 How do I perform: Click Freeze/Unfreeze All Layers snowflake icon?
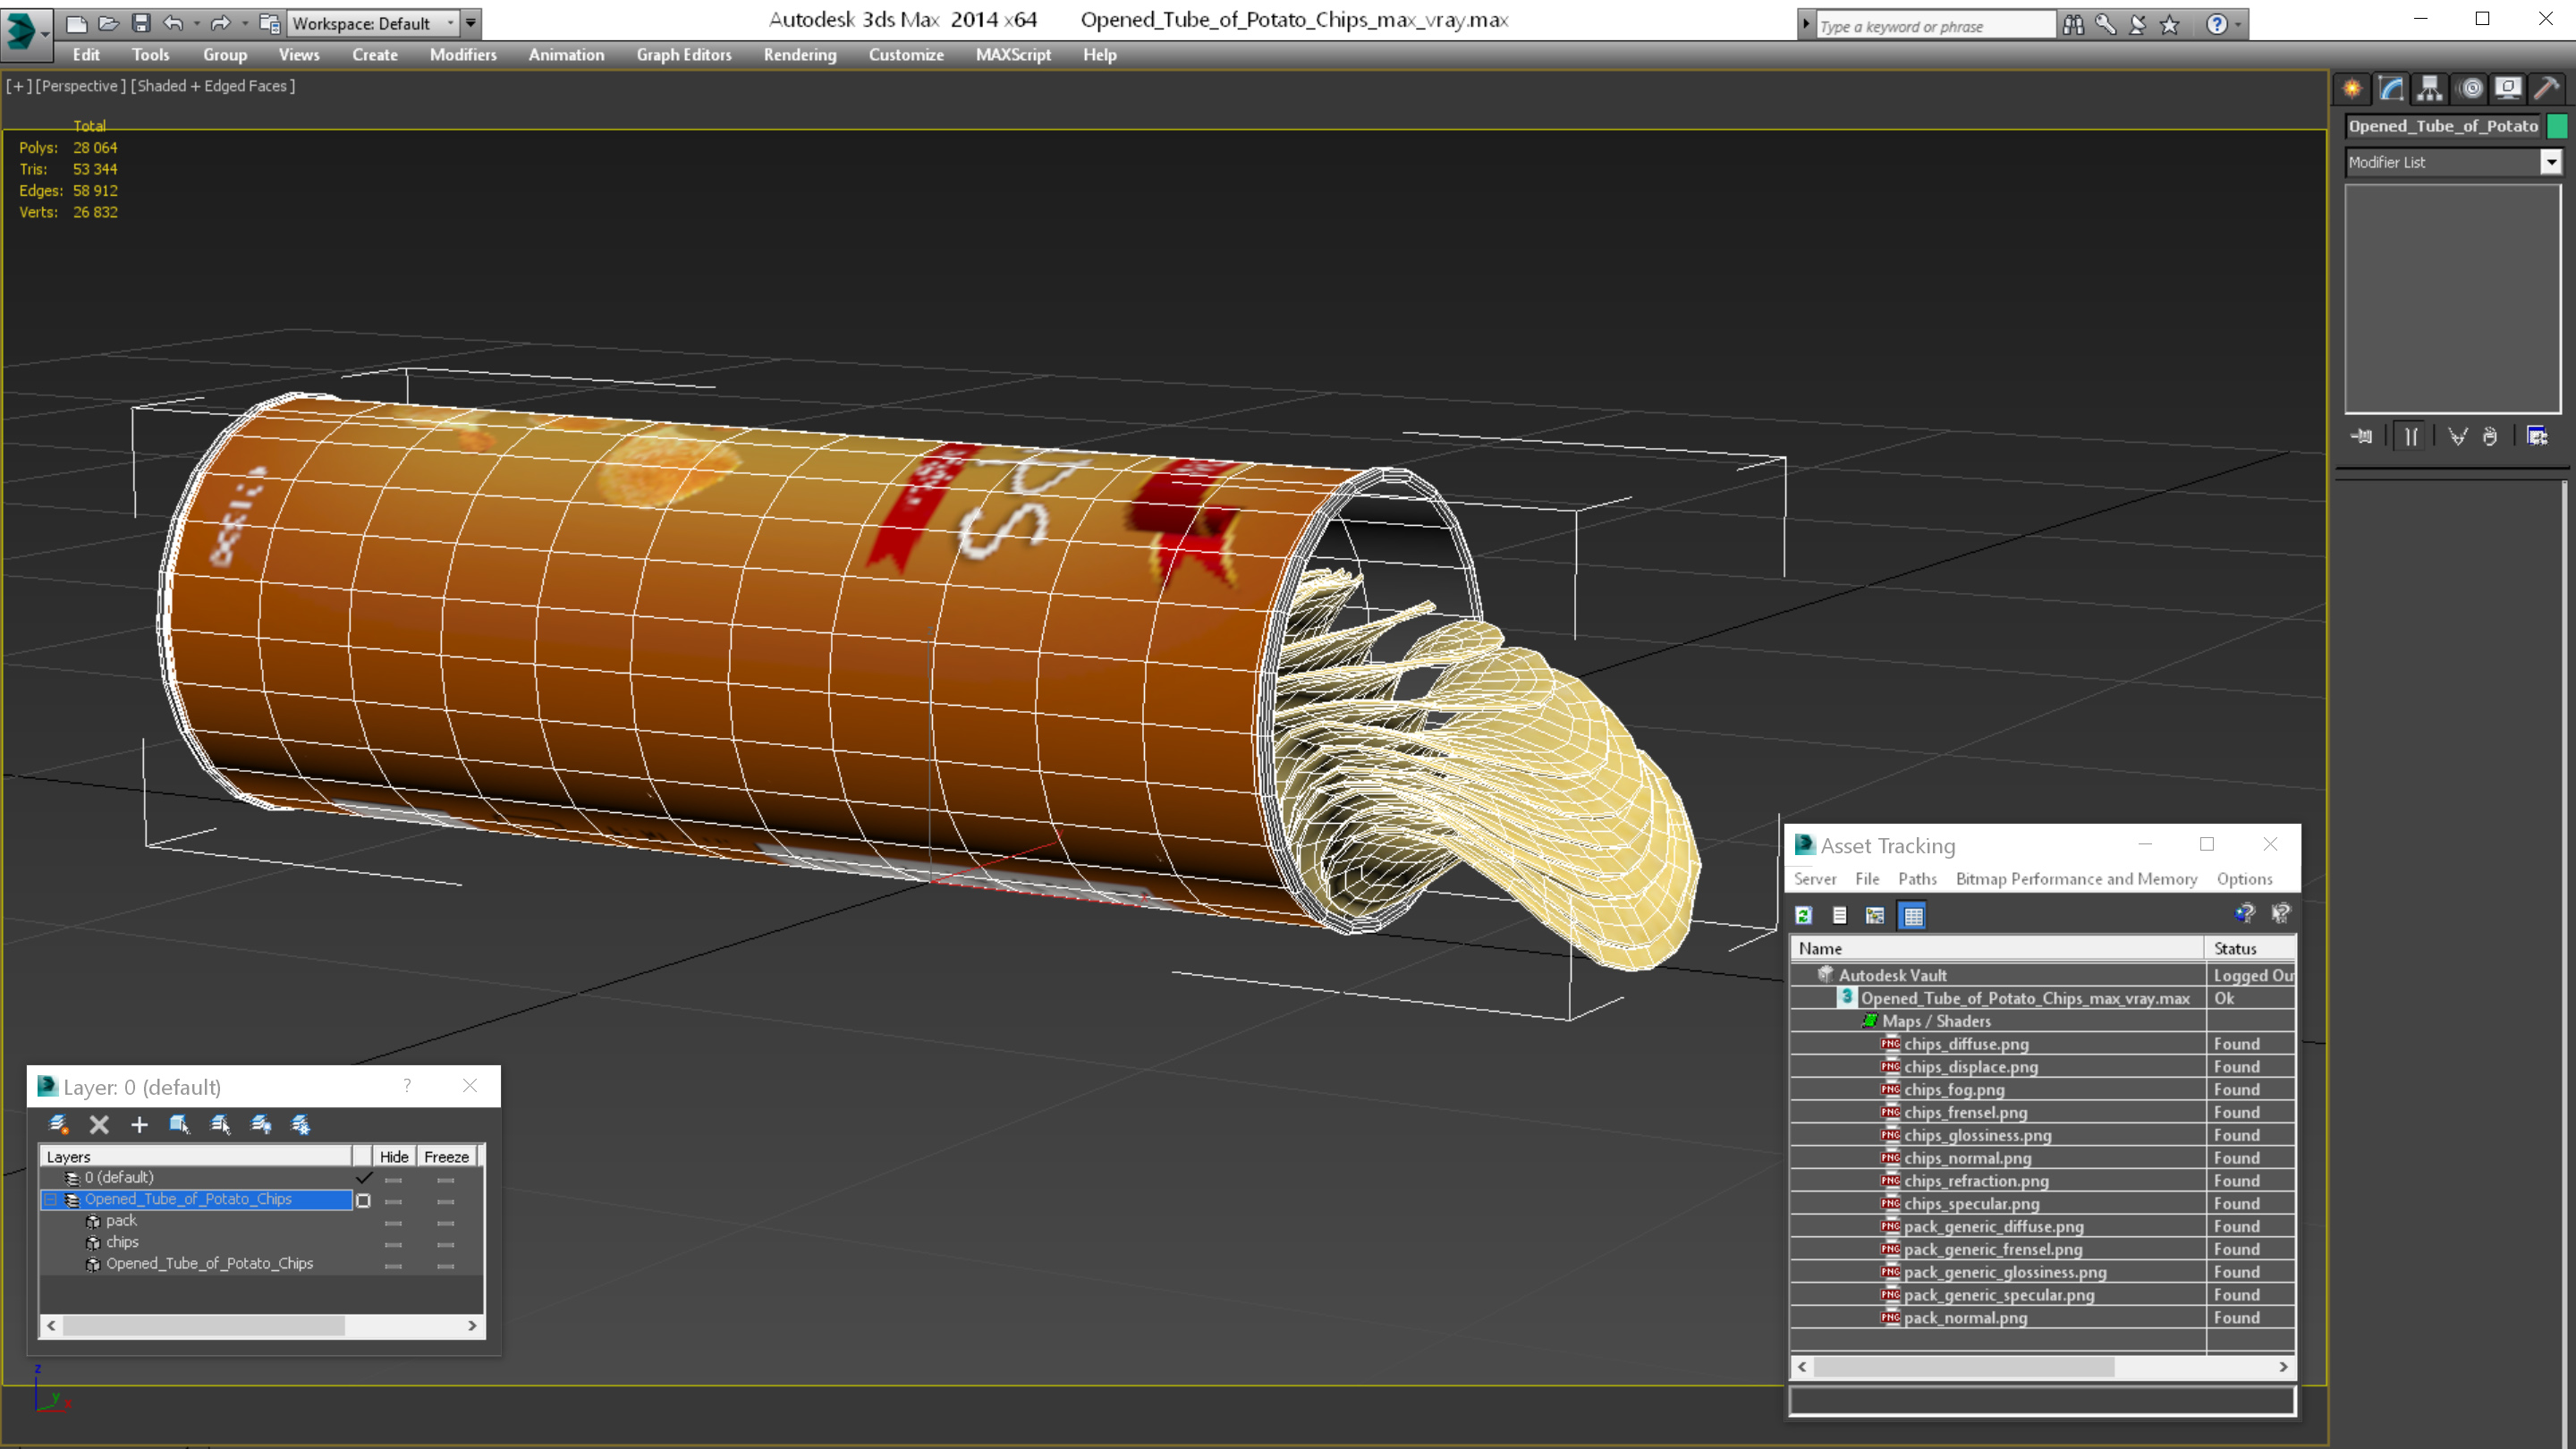pyautogui.click(x=301, y=1124)
